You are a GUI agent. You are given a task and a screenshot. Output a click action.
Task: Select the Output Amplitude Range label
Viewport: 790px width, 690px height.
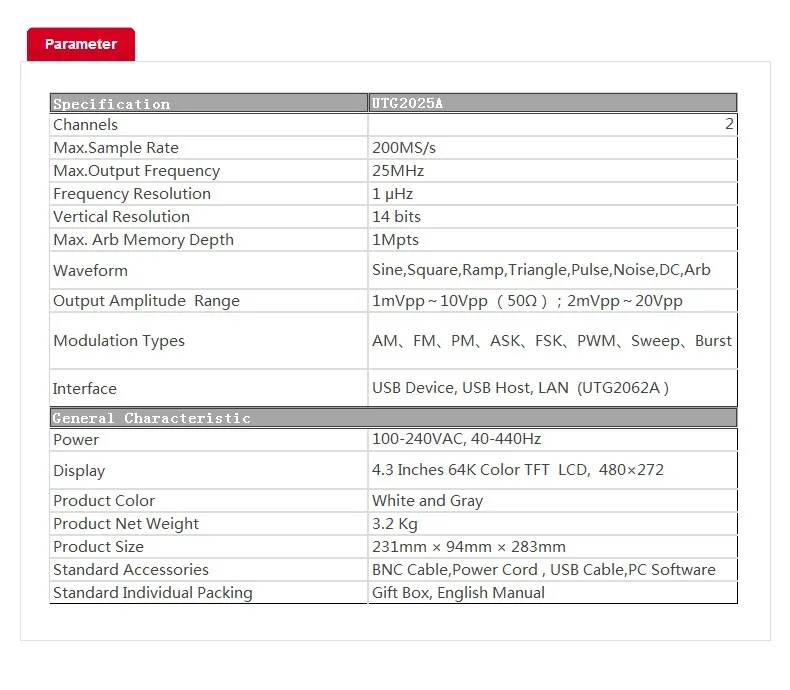pyautogui.click(x=147, y=301)
